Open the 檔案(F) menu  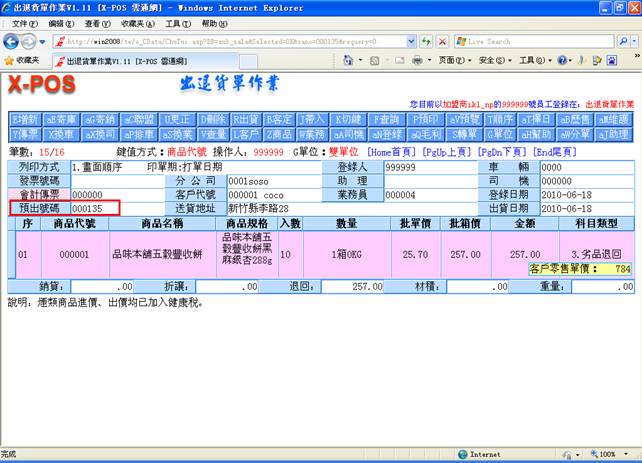tap(22, 23)
